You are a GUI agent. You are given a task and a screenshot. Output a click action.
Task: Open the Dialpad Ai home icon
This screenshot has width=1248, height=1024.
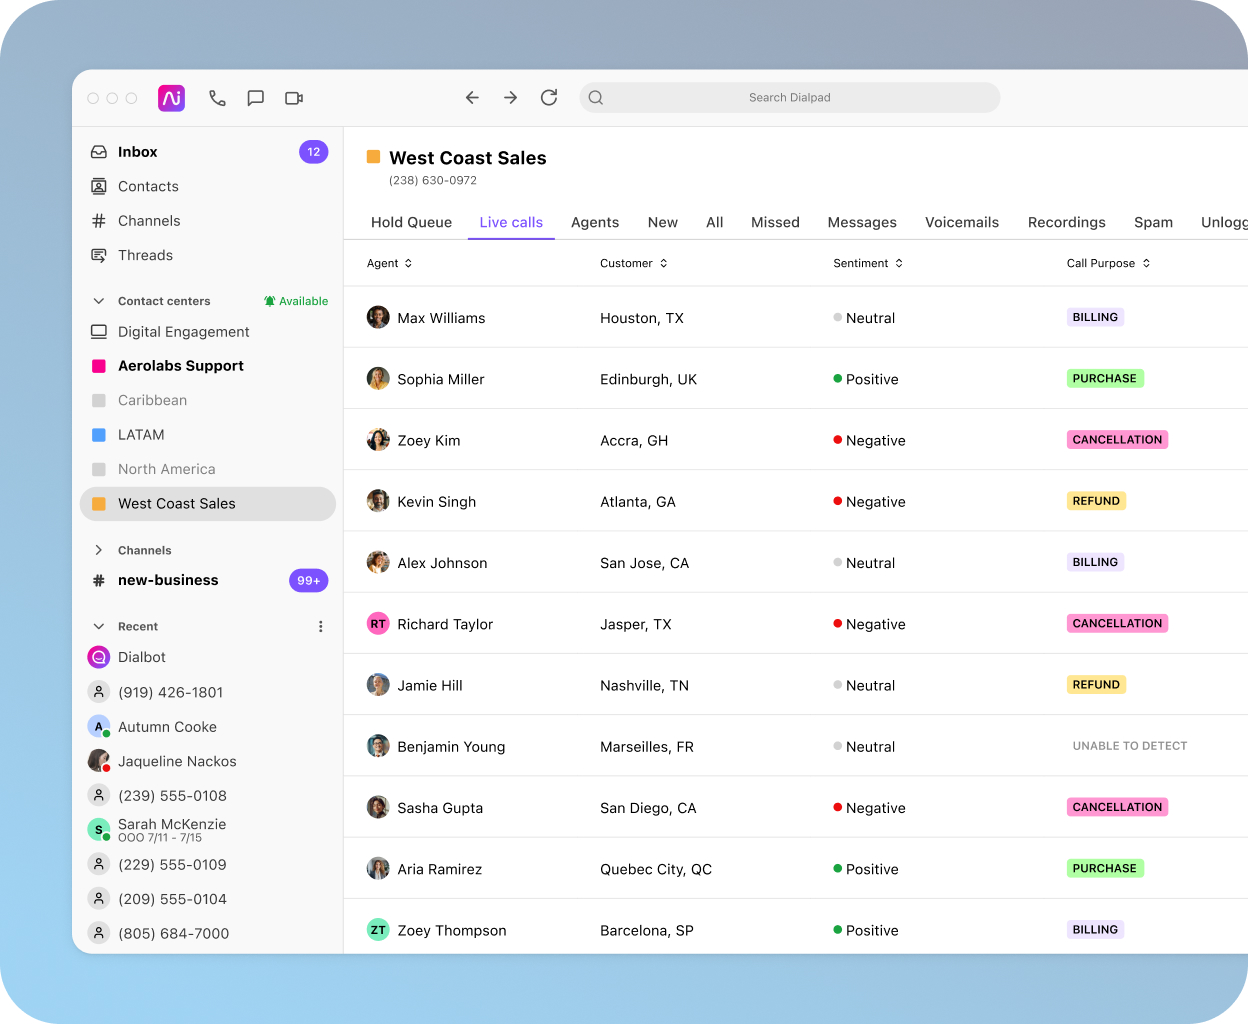click(x=171, y=97)
